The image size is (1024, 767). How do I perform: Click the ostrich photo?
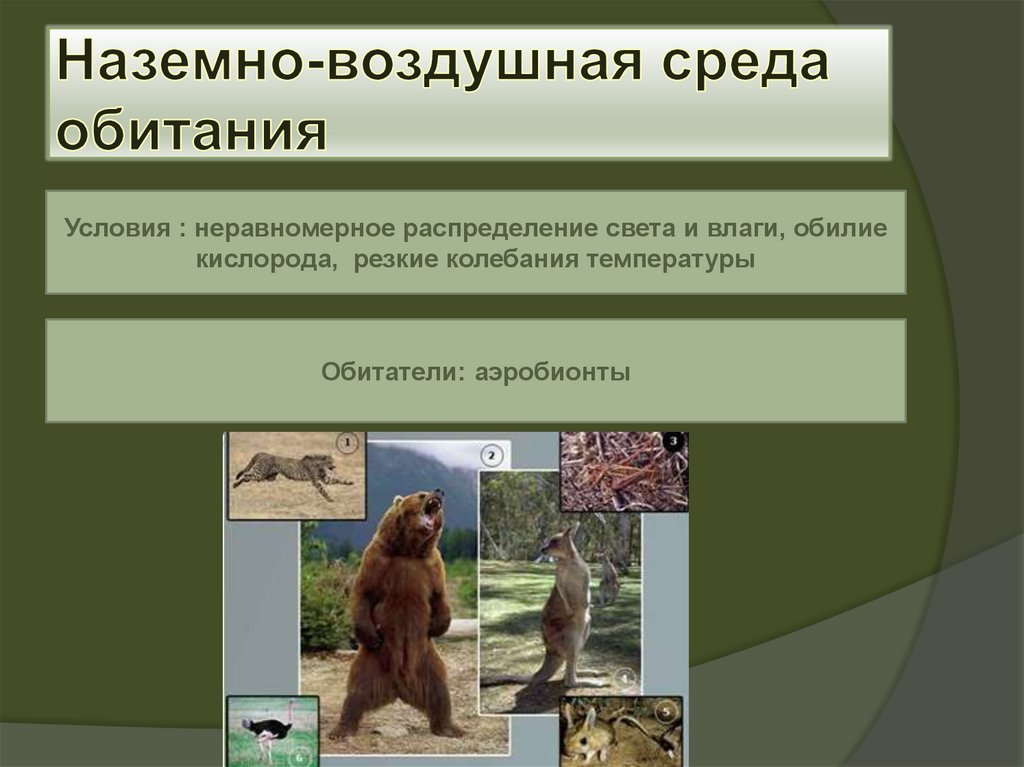point(273,732)
